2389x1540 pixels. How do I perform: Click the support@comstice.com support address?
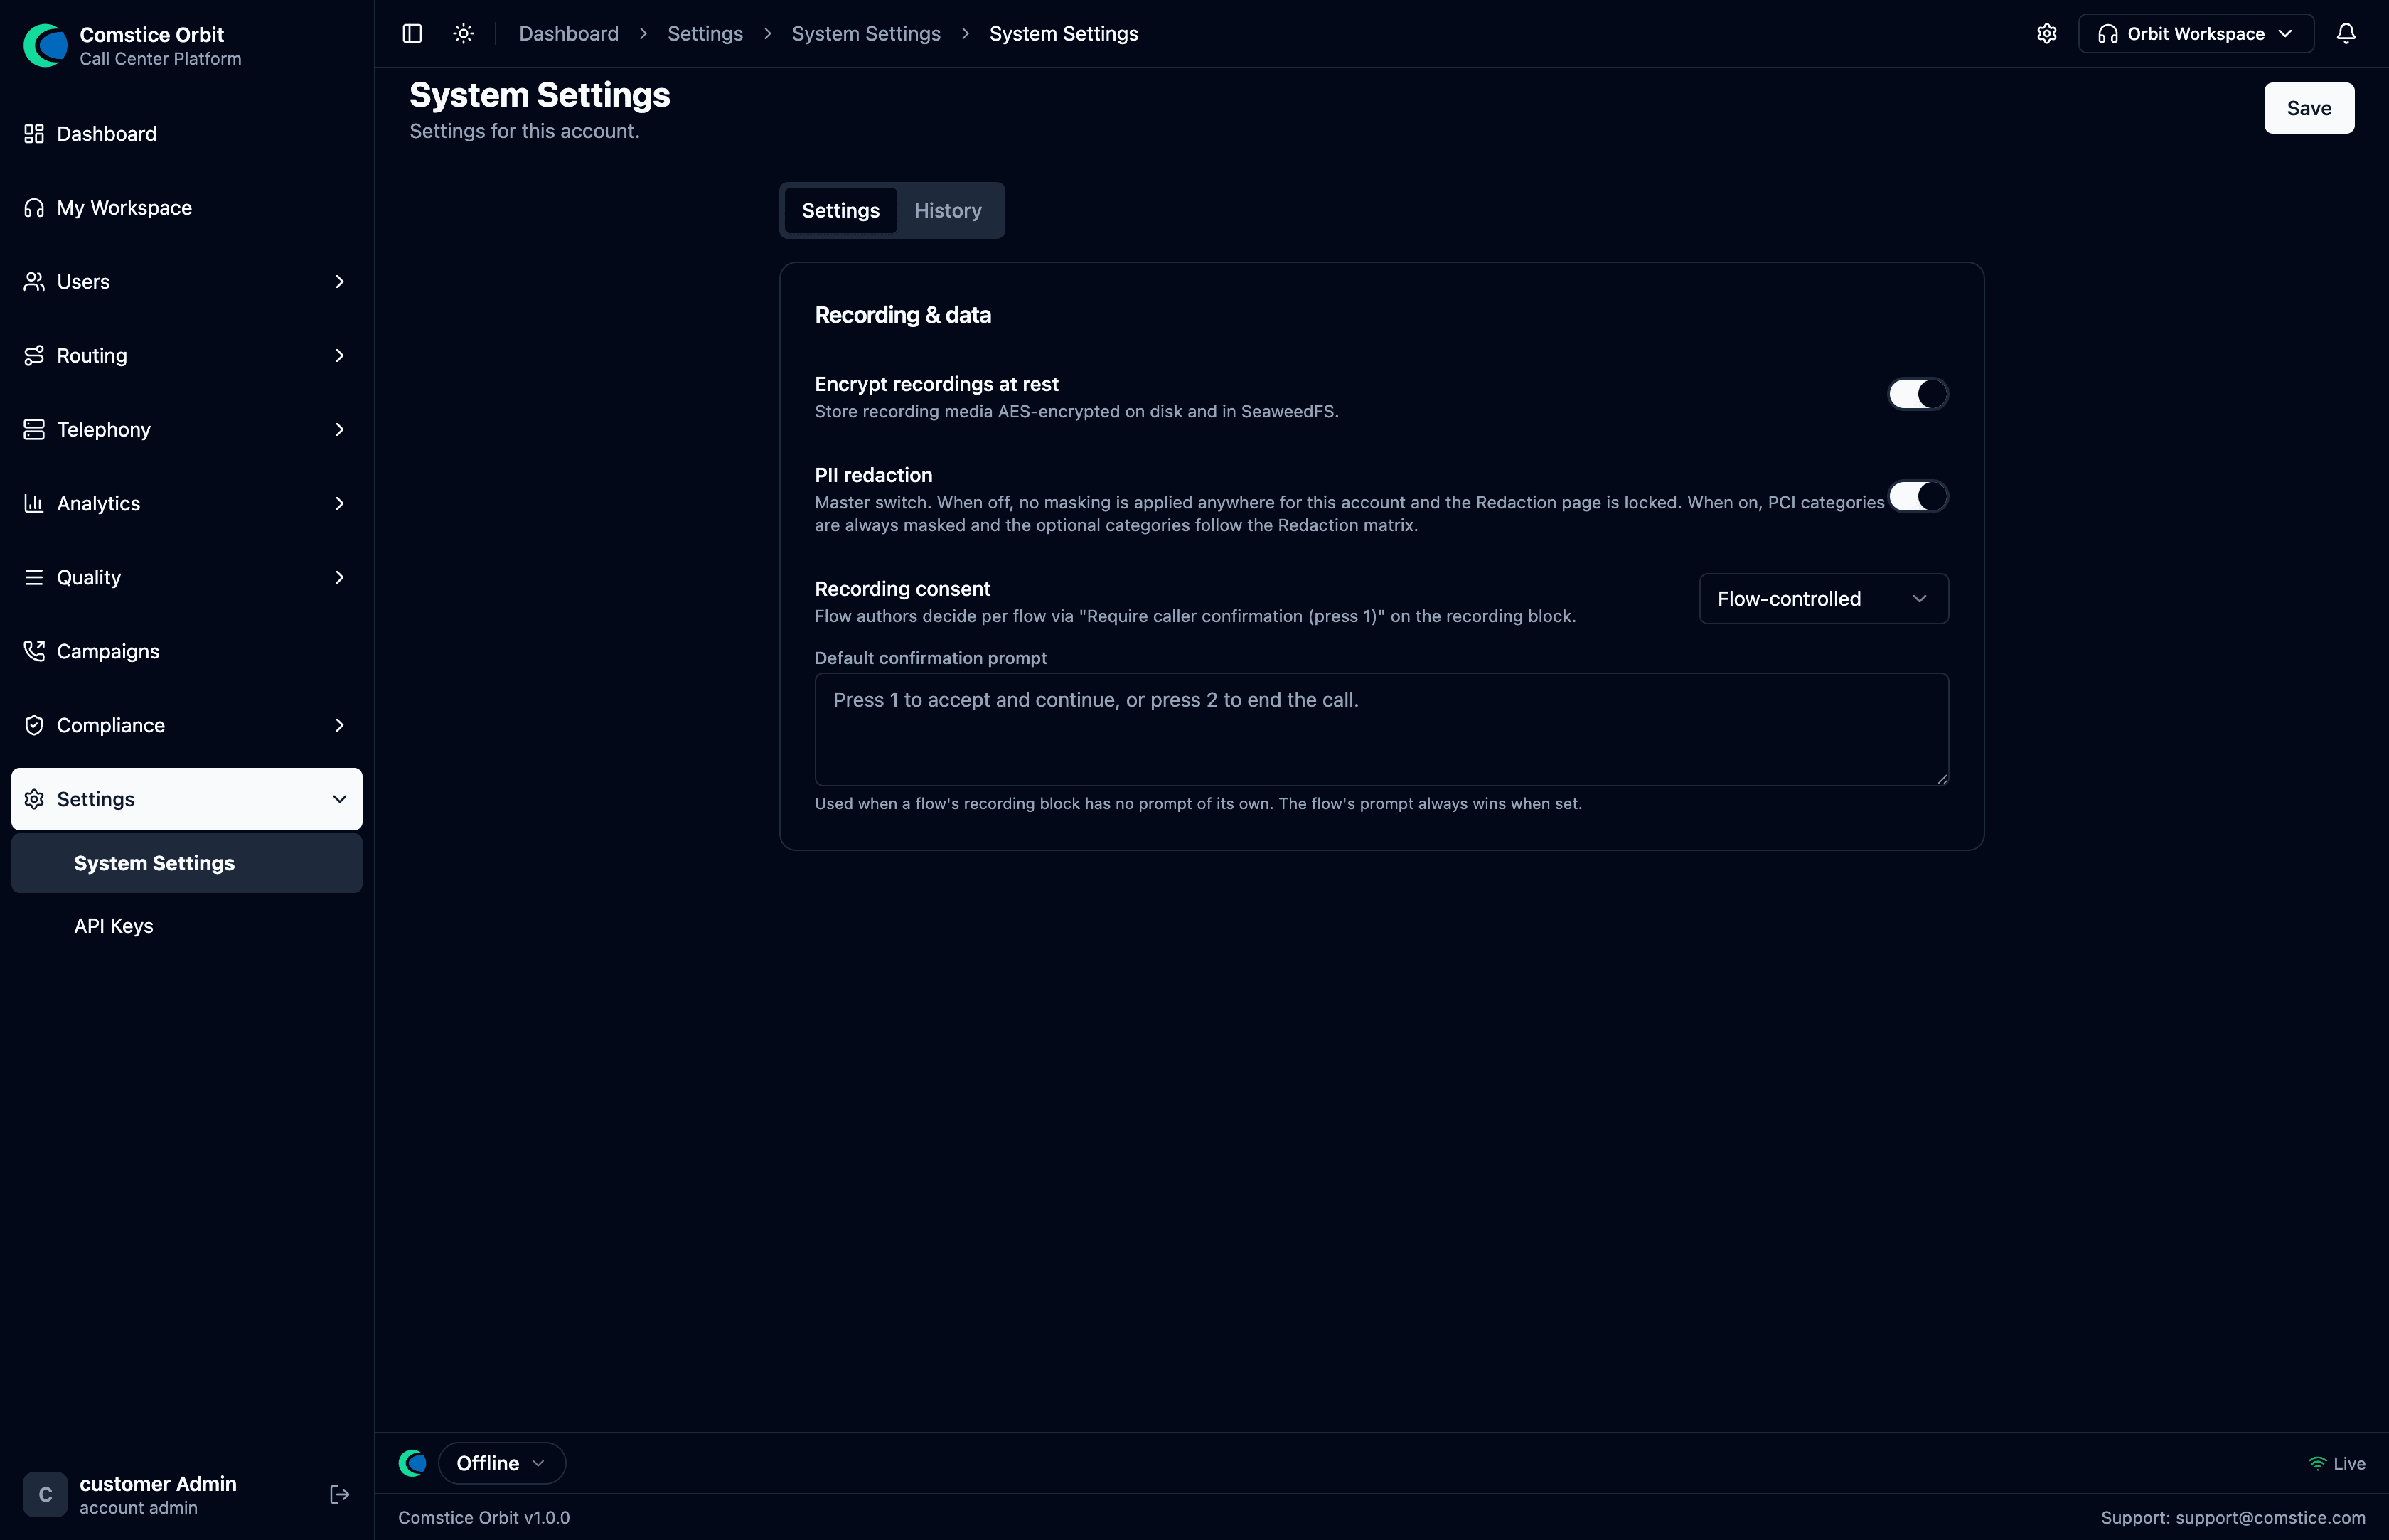tap(2270, 1518)
